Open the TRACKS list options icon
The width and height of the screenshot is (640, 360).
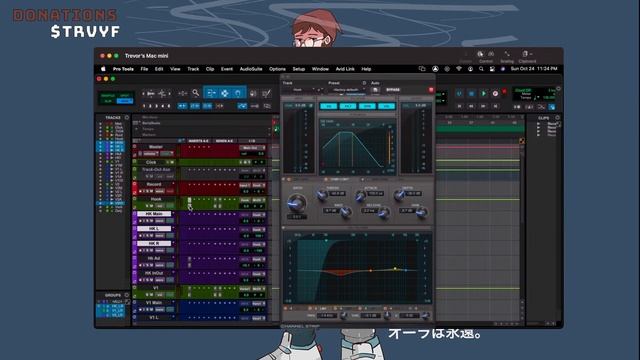[x=127, y=118]
